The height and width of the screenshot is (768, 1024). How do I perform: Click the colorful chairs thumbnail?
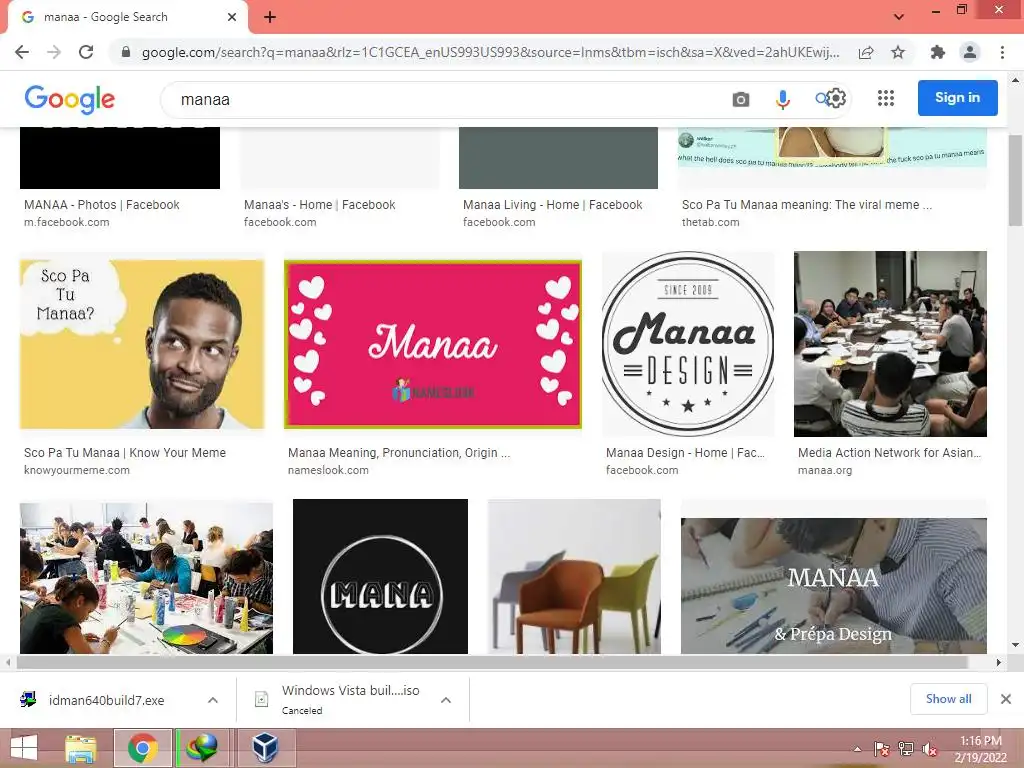click(574, 576)
